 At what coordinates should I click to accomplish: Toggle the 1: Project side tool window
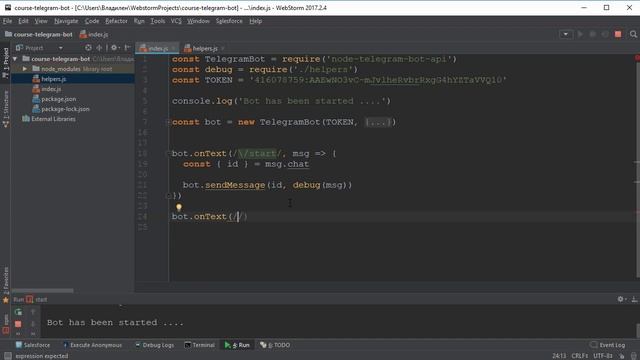pyautogui.click(x=5, y=63)
